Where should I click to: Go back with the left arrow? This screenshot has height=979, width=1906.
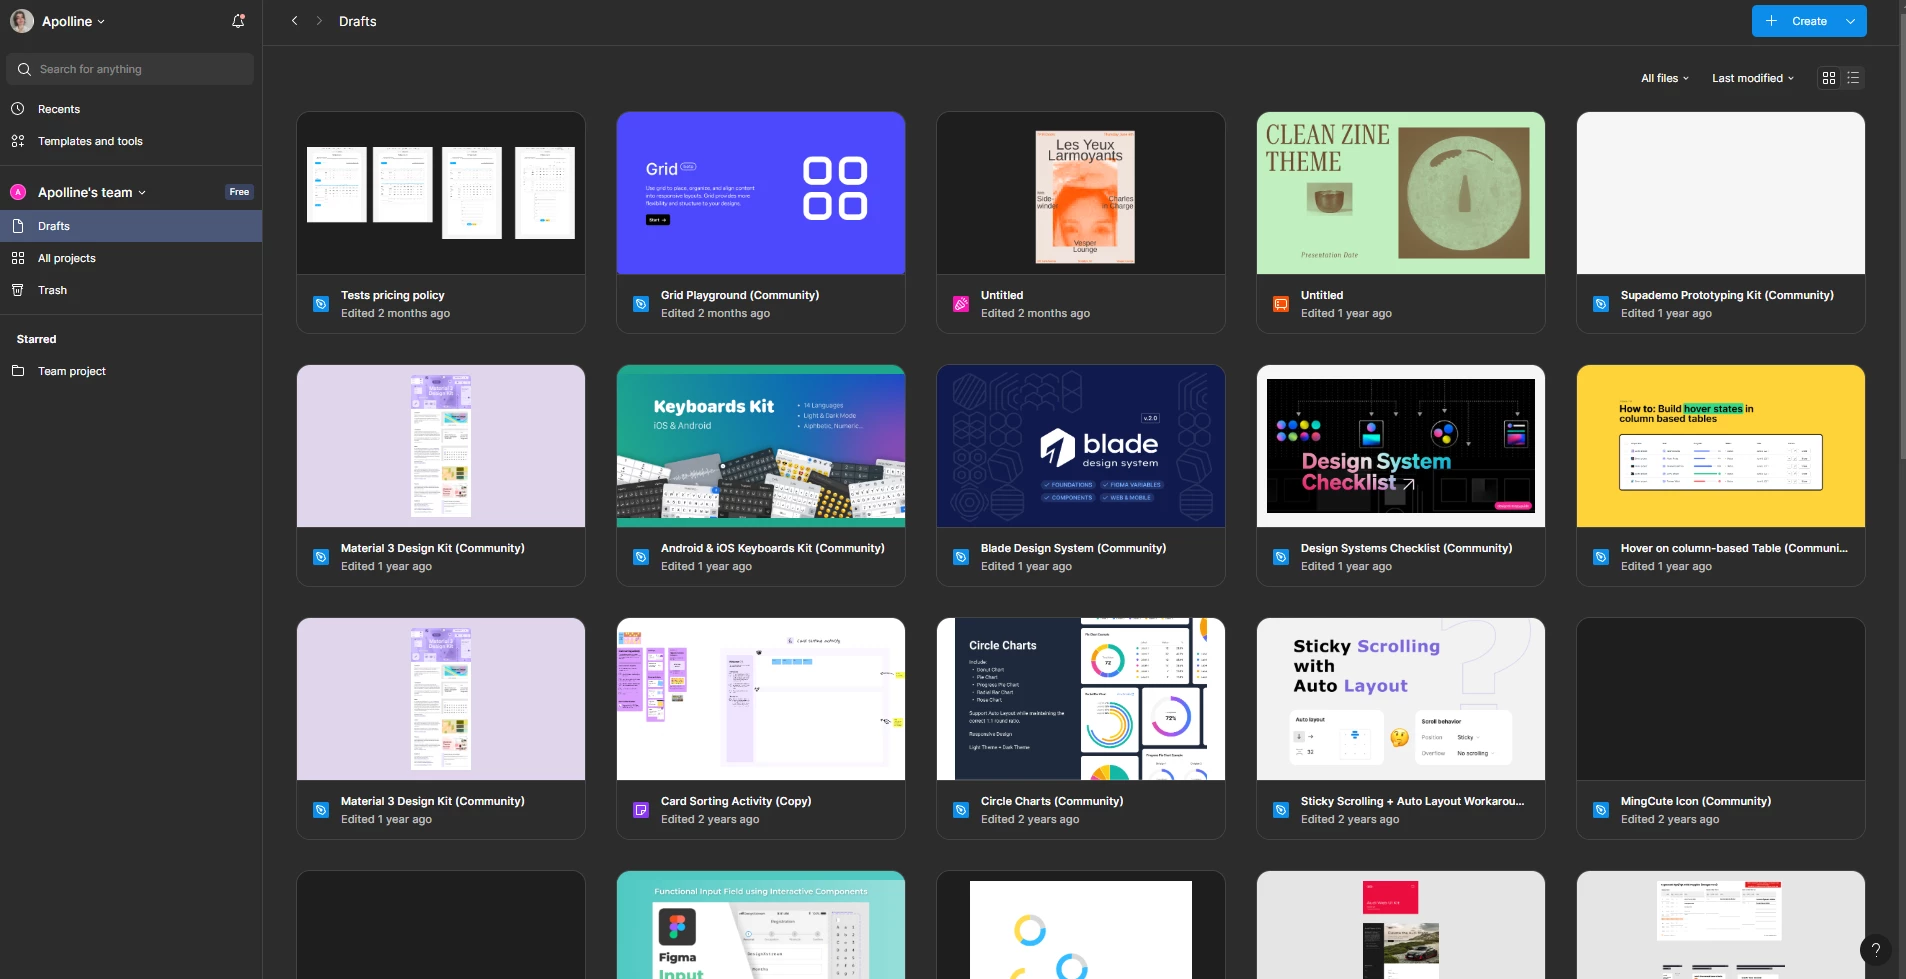(x=294, y=21)
